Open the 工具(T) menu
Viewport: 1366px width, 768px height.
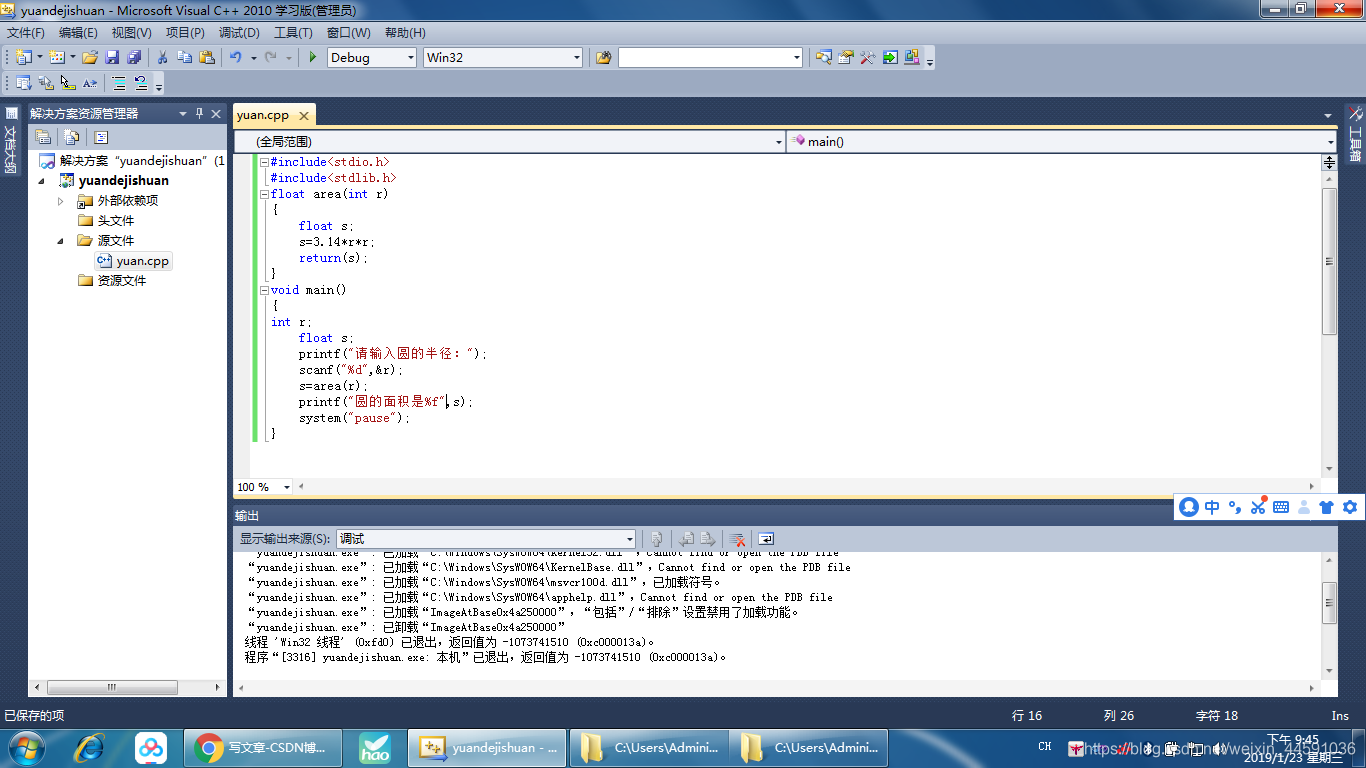coord(293,33)
